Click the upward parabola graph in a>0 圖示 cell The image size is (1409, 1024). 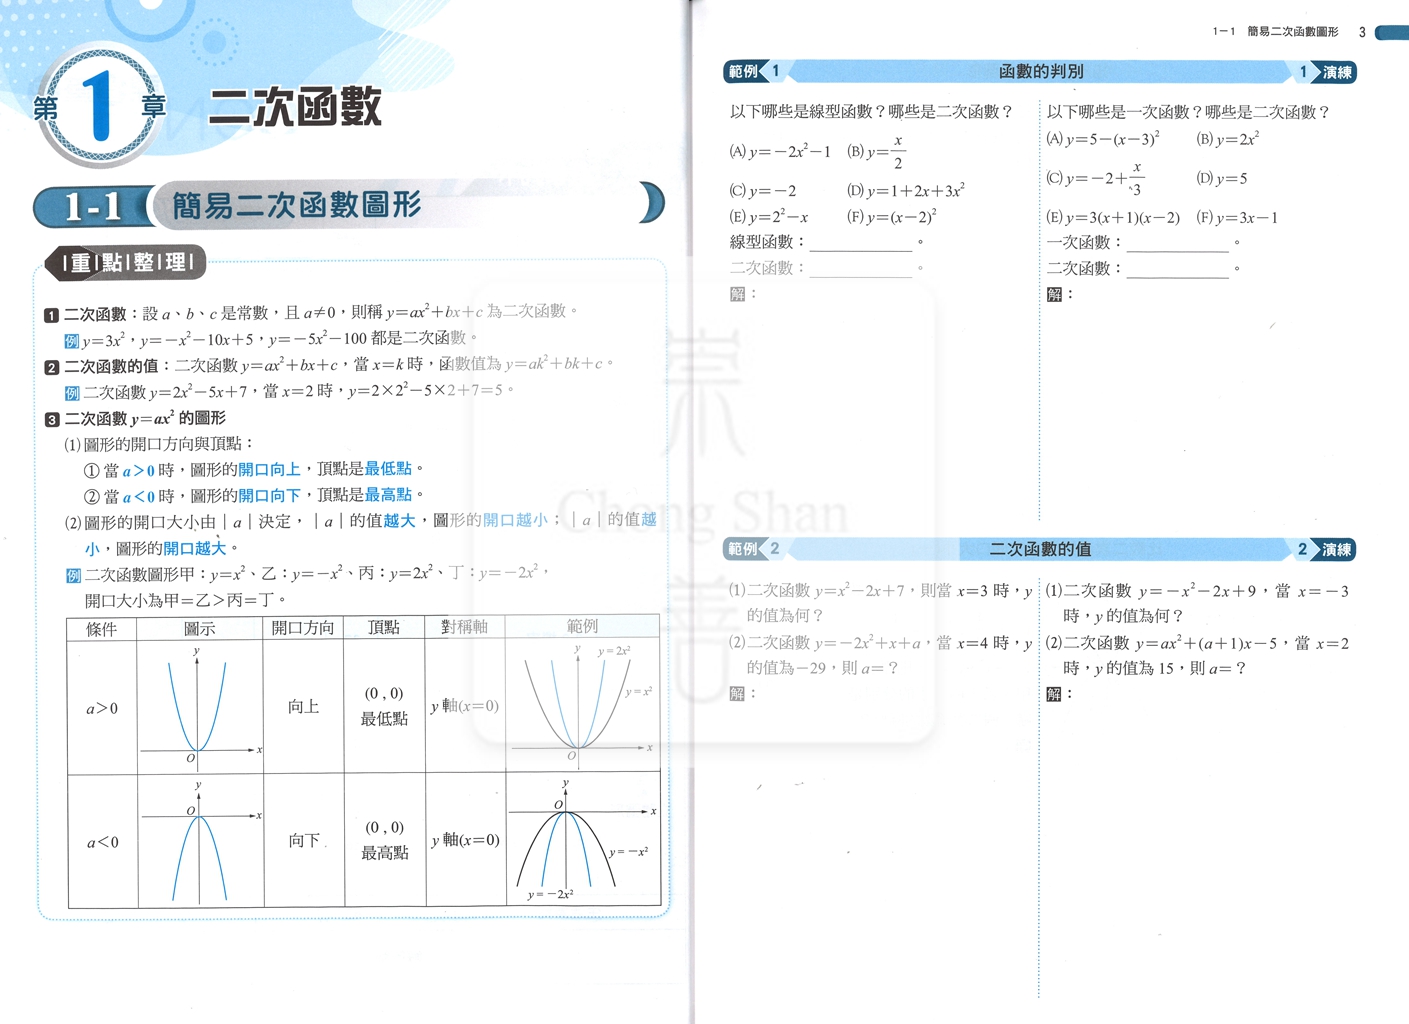(200, 706)
